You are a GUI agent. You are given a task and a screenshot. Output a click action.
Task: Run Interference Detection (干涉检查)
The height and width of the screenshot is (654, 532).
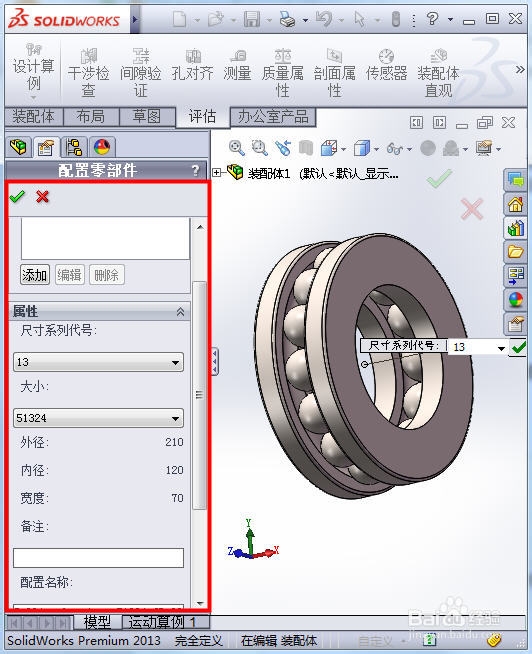coord(88,72)
